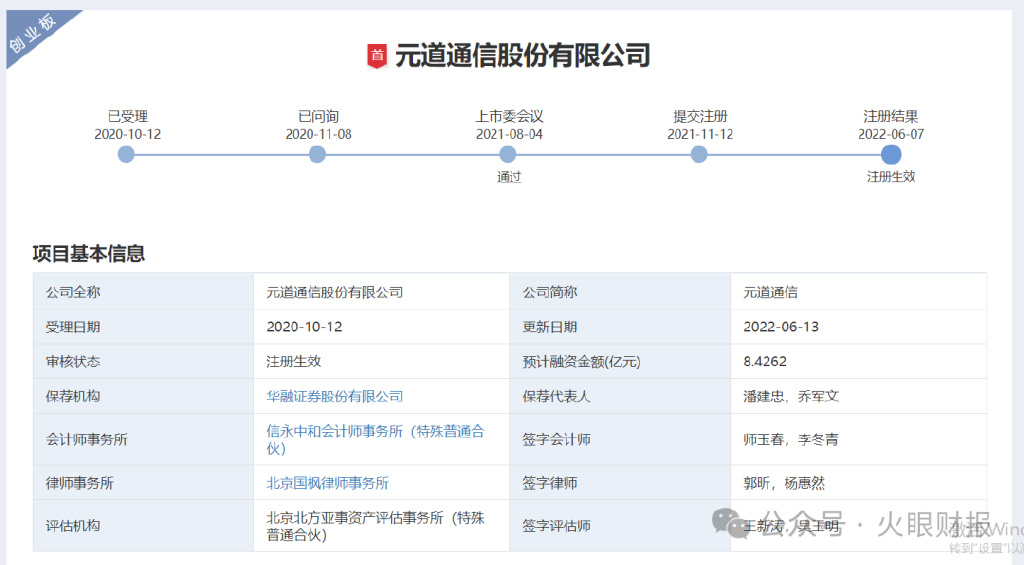The image size is (1024, 565).
Task: Click the 签字律师 label cell
Action: [x=620, y=483]
